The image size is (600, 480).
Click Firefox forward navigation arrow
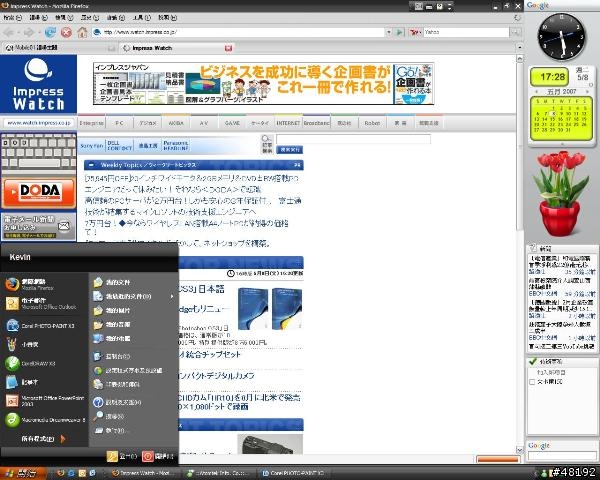click(29, 33)
